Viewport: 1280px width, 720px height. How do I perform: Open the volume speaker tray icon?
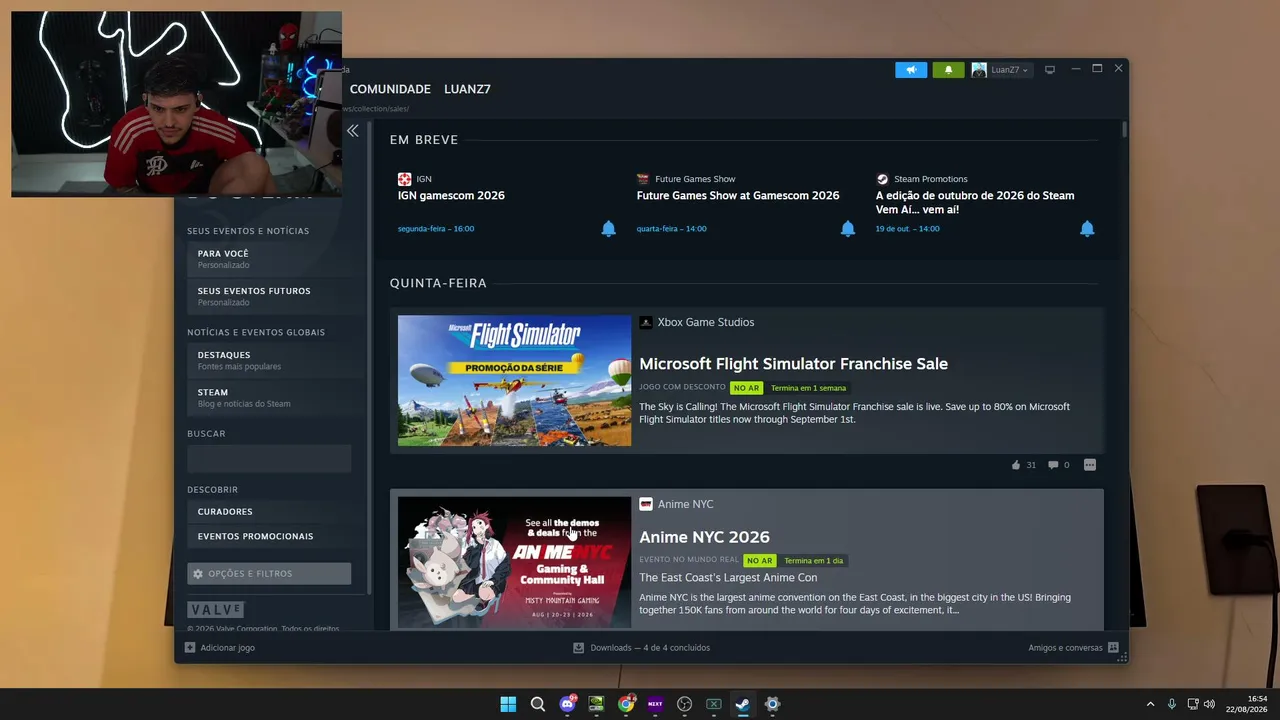pos(1209,704)
